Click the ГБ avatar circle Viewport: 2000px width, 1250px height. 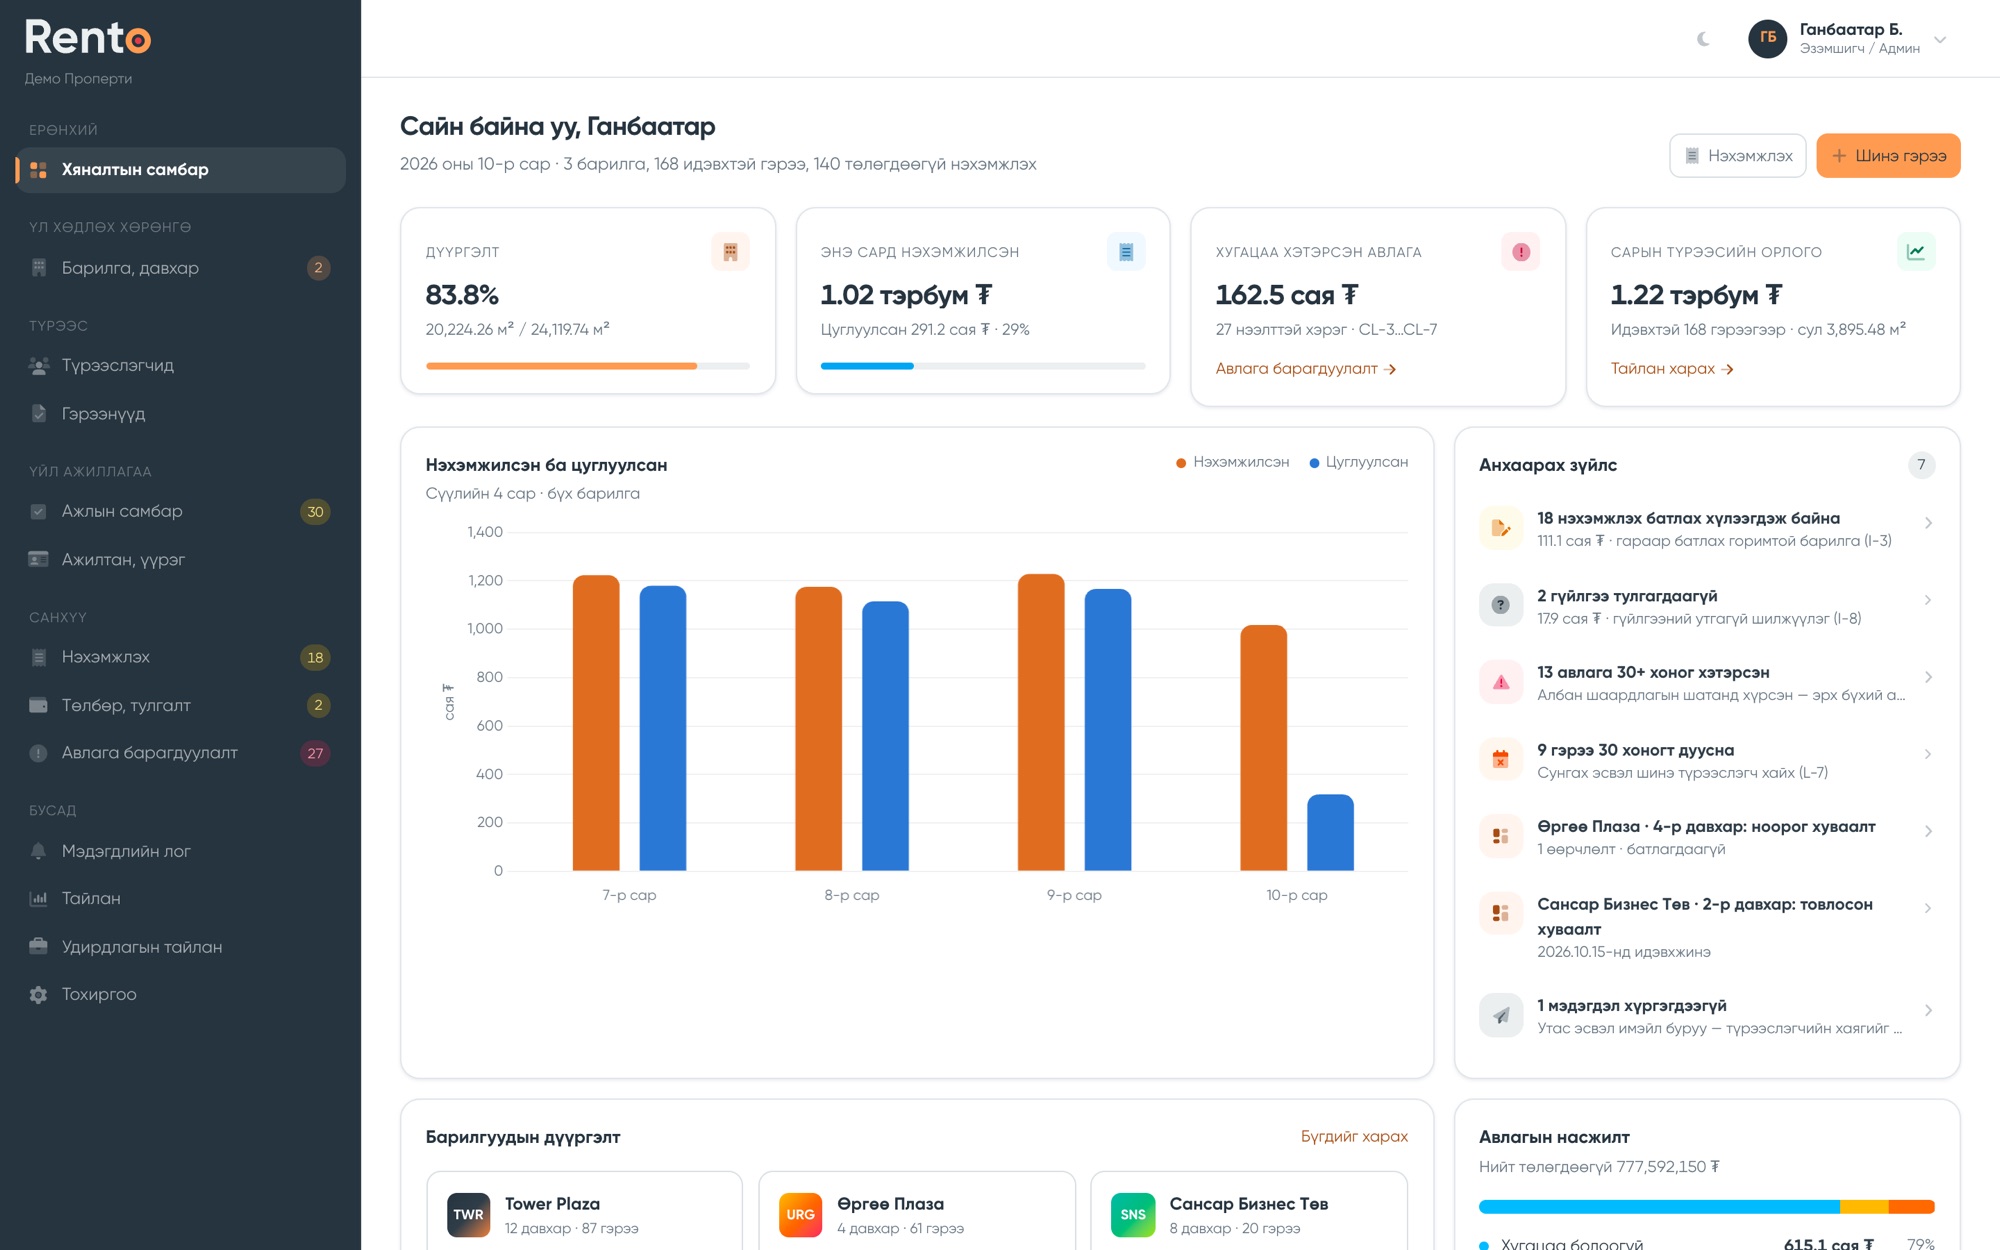1768,38
